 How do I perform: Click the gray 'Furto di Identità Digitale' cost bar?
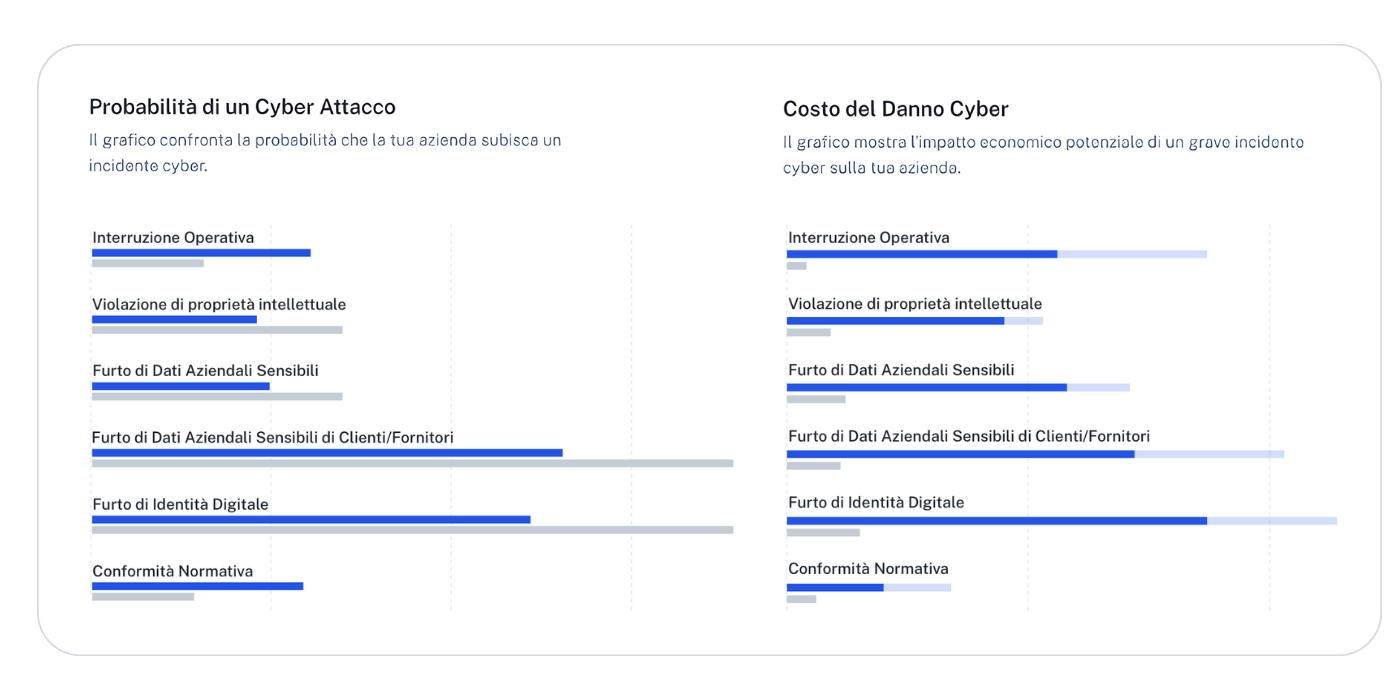pos(823,533)
